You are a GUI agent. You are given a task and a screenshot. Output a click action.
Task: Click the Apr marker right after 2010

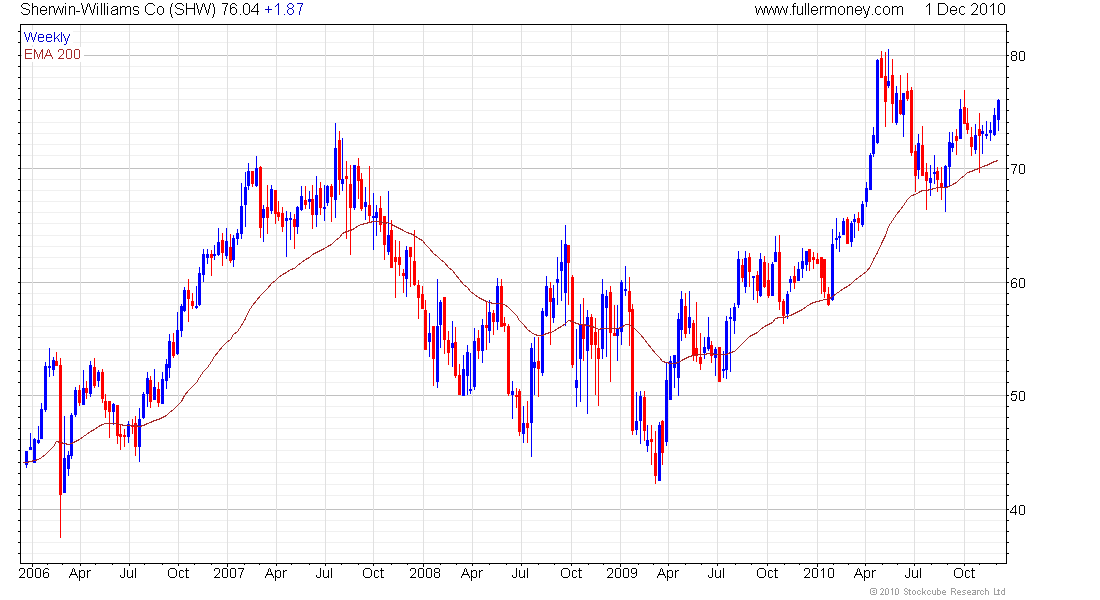(866, 574)
